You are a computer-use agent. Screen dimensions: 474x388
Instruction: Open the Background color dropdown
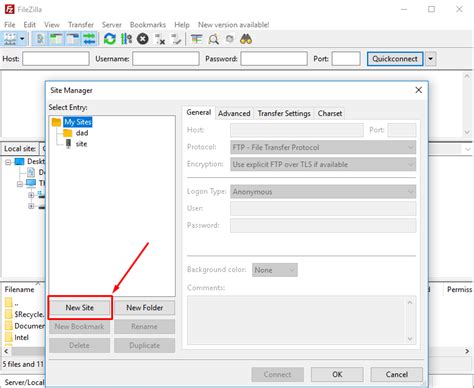pos(275,270)
